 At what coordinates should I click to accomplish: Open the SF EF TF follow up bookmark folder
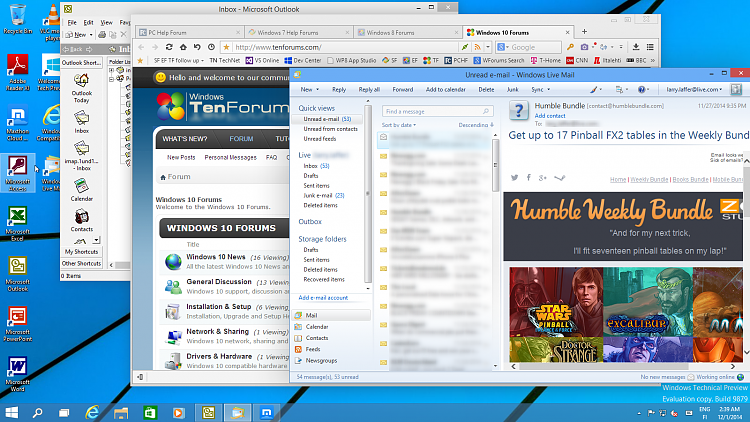pyautogui.click(x=178, y=60)
